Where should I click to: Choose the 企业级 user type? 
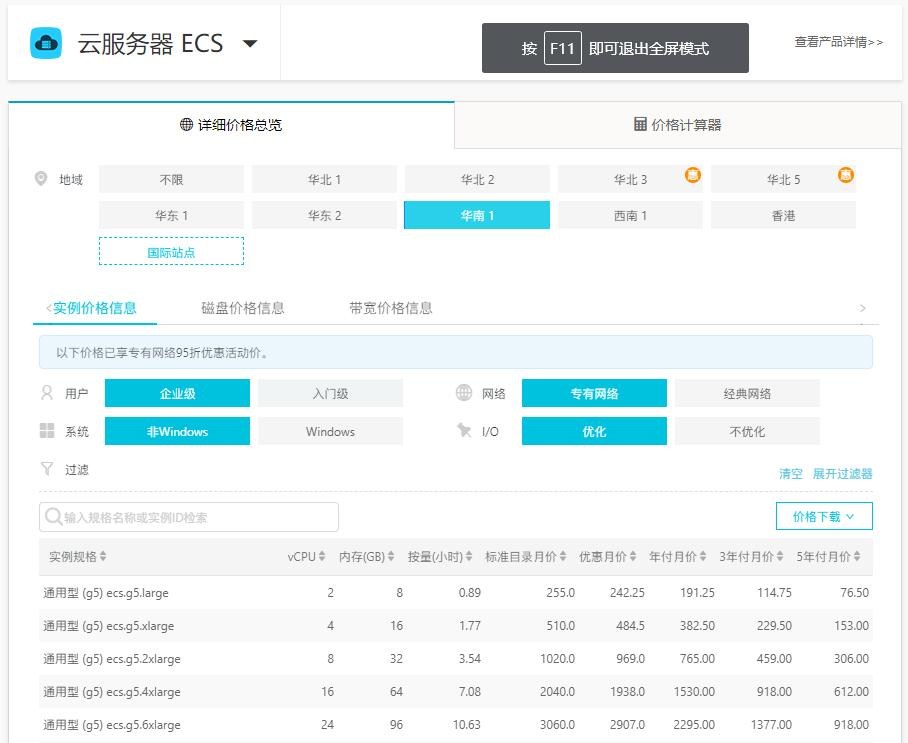(177, 393)
